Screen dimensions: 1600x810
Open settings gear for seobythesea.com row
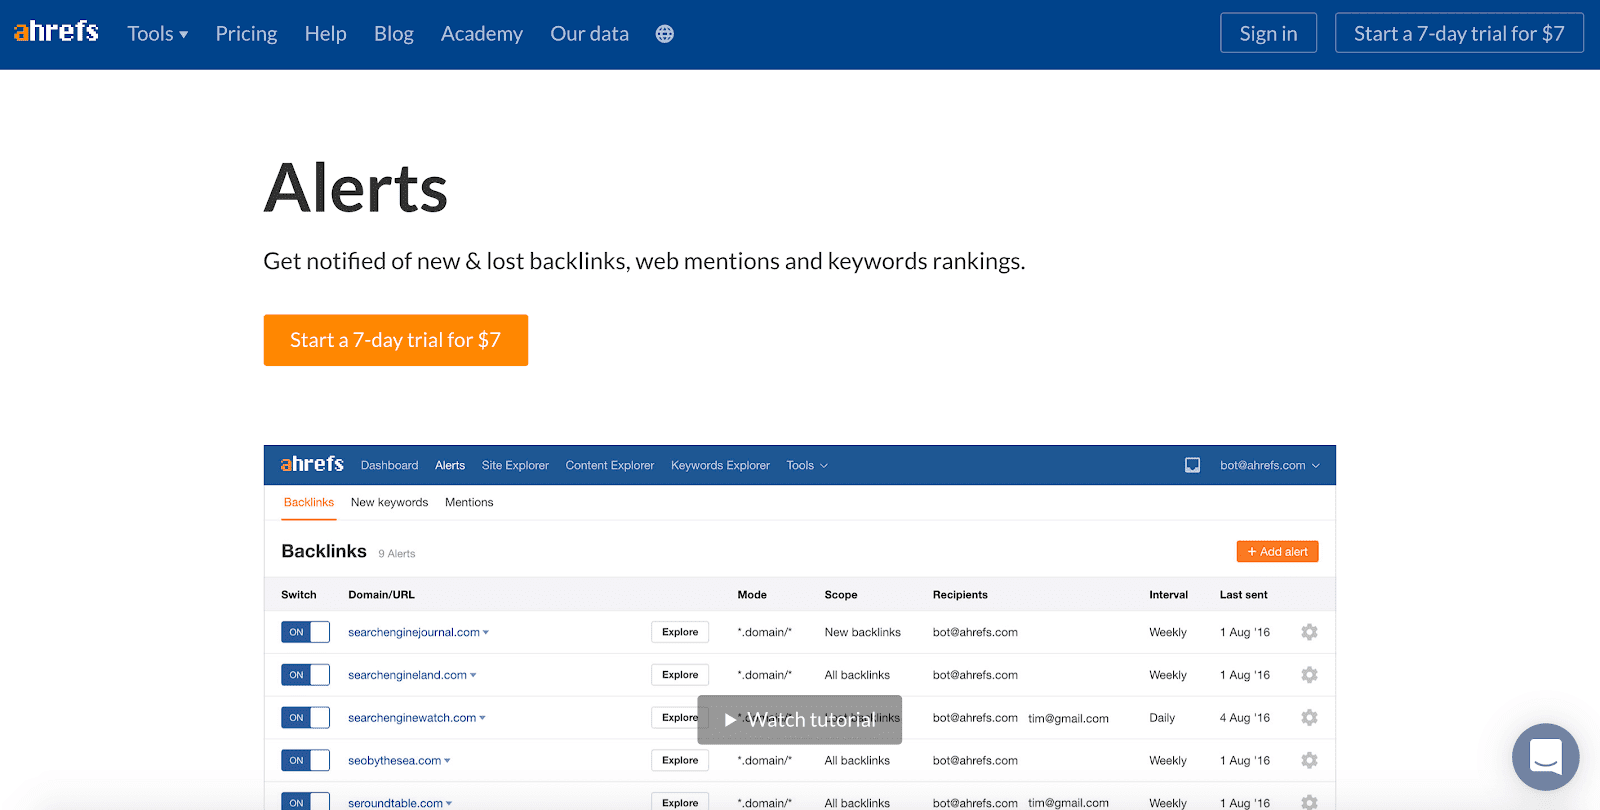click(x=1309, y=761)
